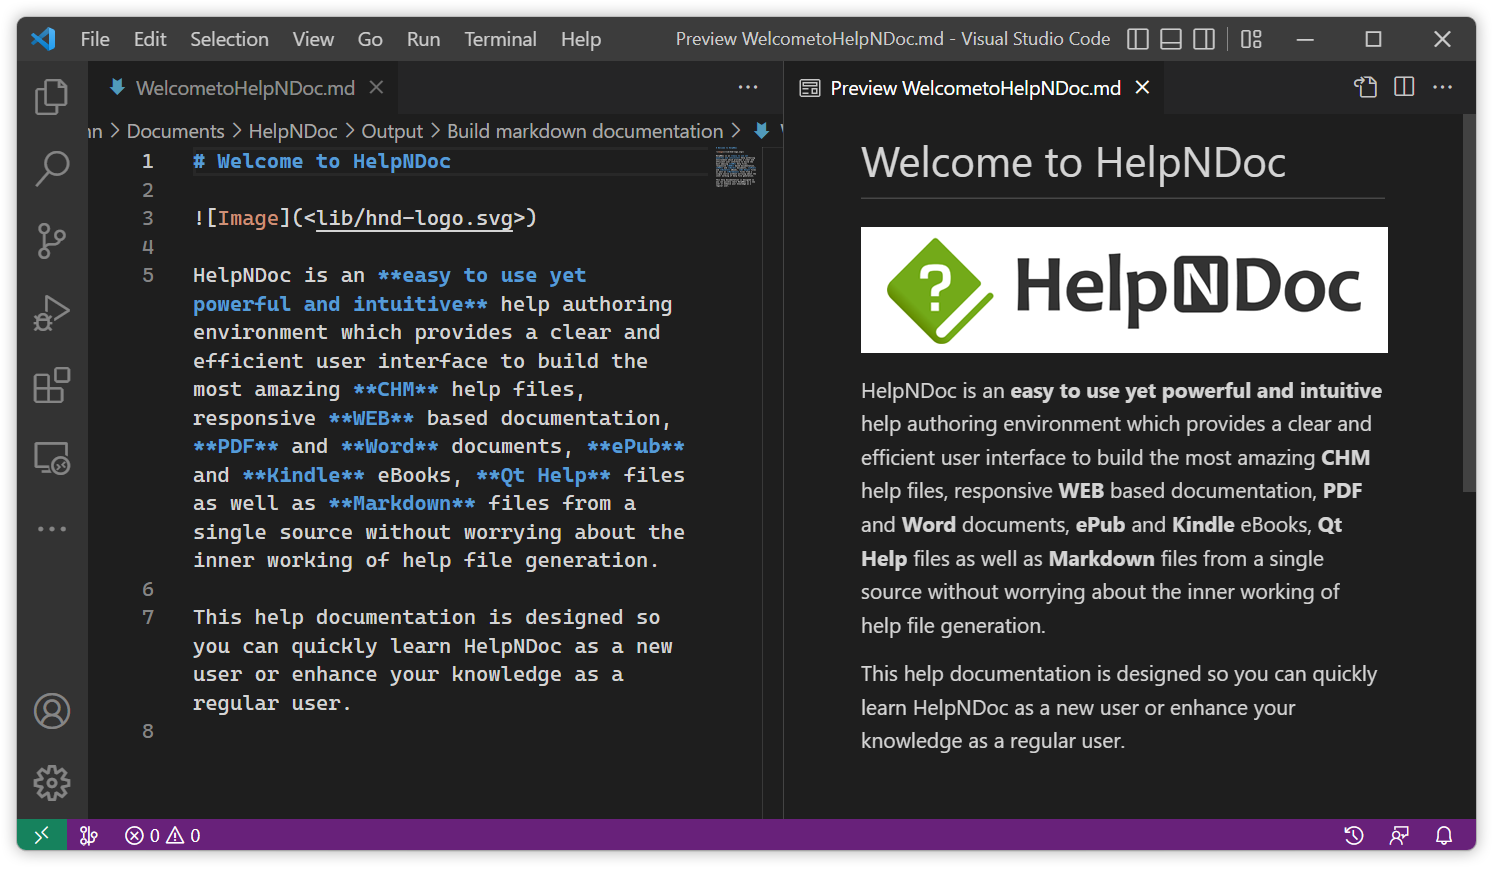Toggle Secondary Side Bar layout button
Image resolution: width=1494 pixels, height=869 pixels.
1204,39
